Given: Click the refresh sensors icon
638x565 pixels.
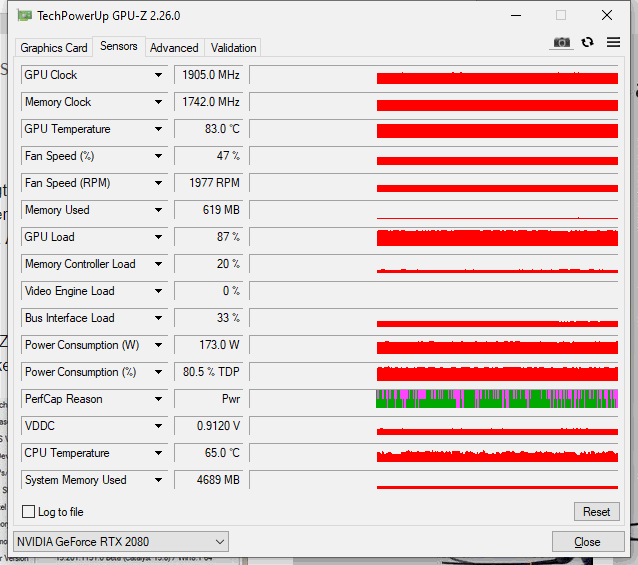Looking at the screenshot, I should point(587,42).
